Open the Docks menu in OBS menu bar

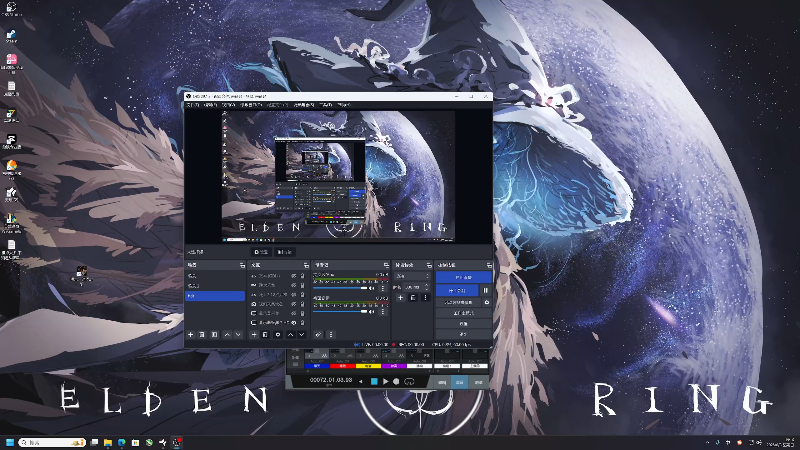(x=251, y=105)
